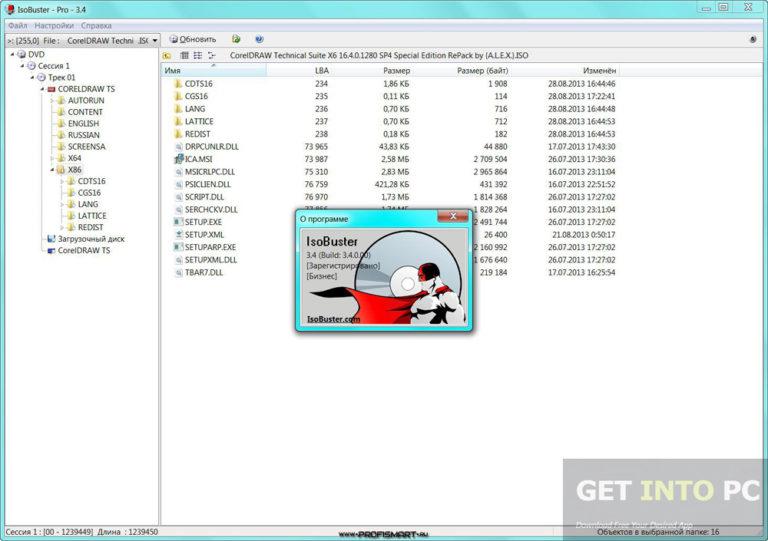768x541 pixels.
Task: Click the CDTS16 folder icon in file list
Action: [178, 84]
